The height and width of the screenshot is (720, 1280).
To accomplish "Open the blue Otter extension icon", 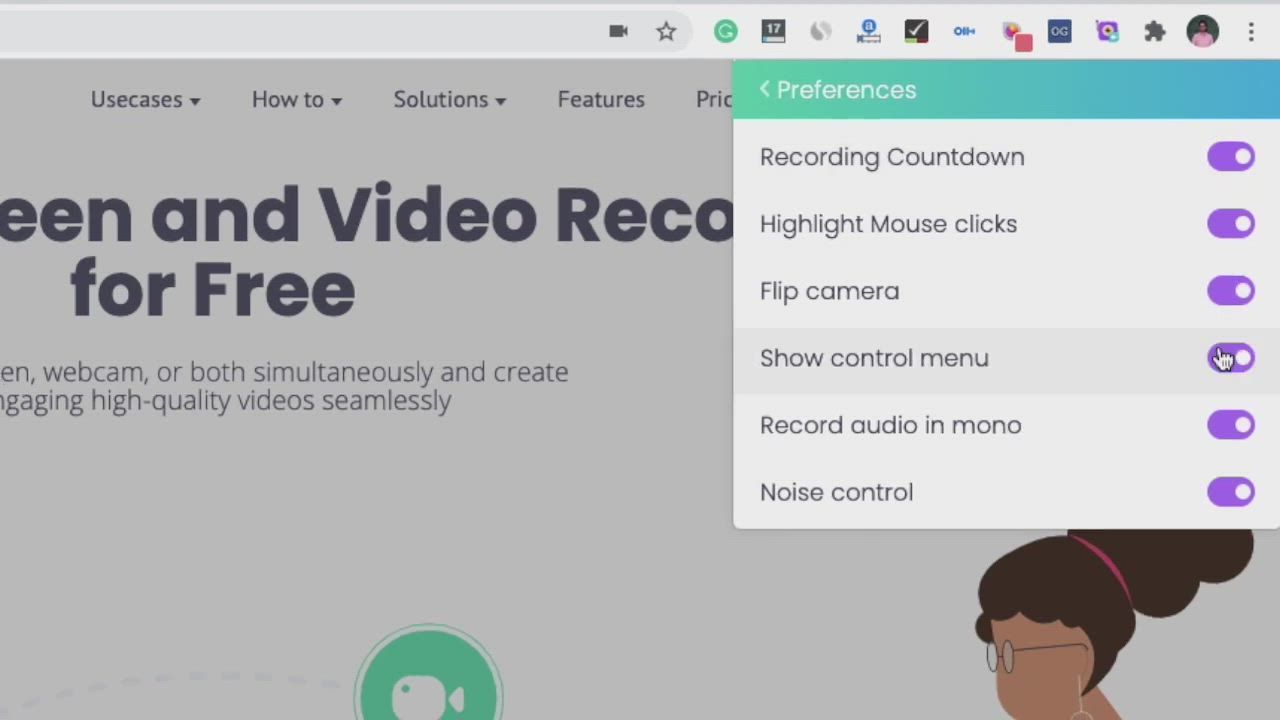I will (x=964, y=32).
